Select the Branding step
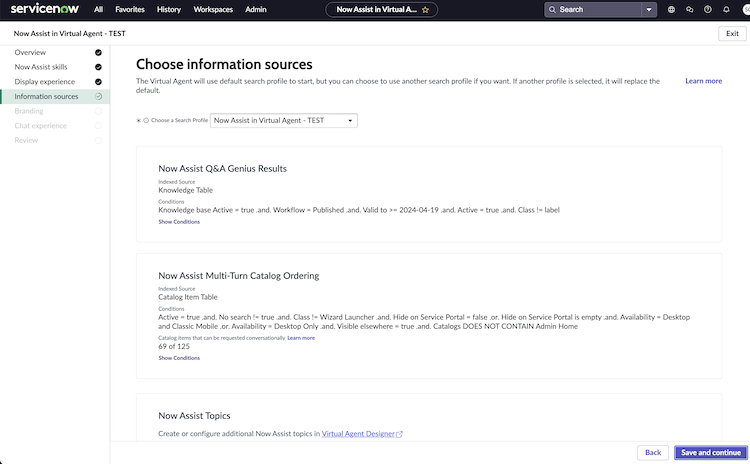This screenshot has width=750, height=464. pyautogui.click(x=29, y=111)
